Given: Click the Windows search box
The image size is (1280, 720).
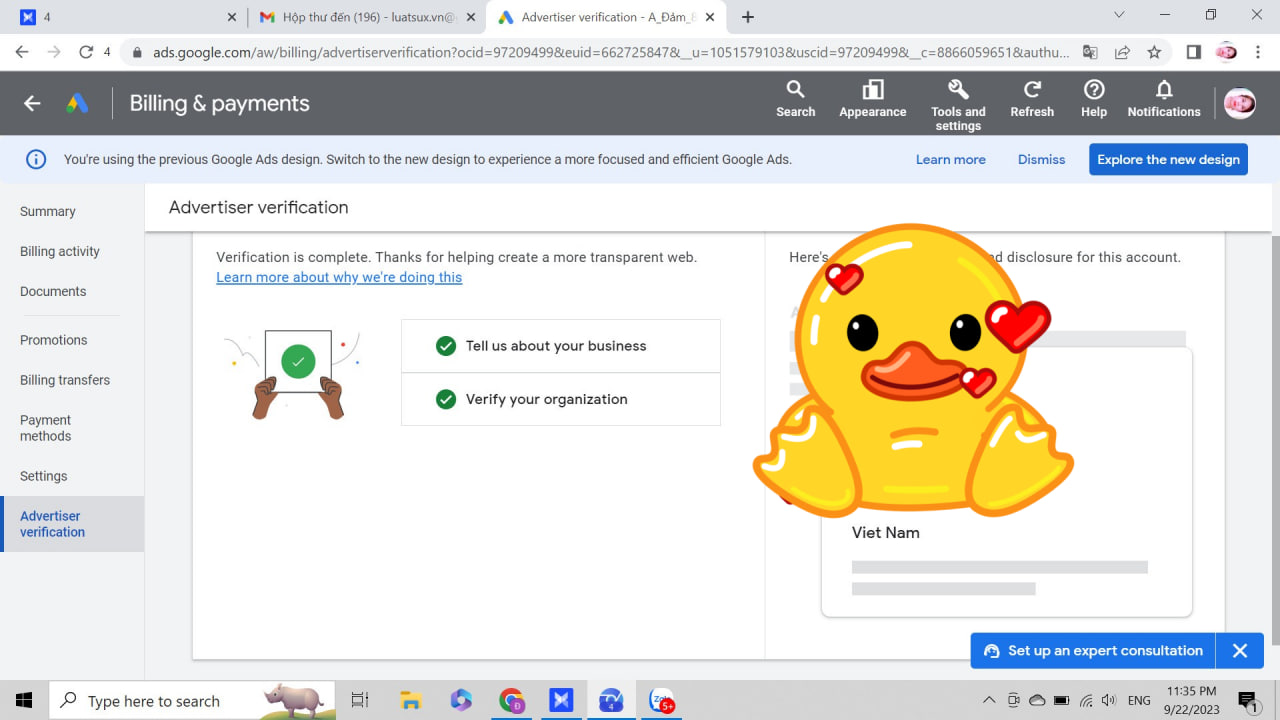Looking at the screenshot, I should (x=191, y=700).
